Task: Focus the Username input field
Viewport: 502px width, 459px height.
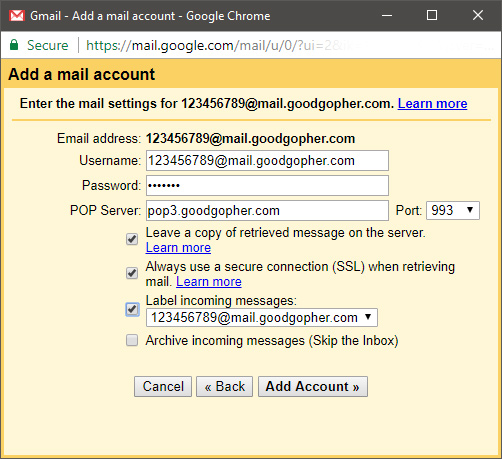Action: [x=267, y=161]
